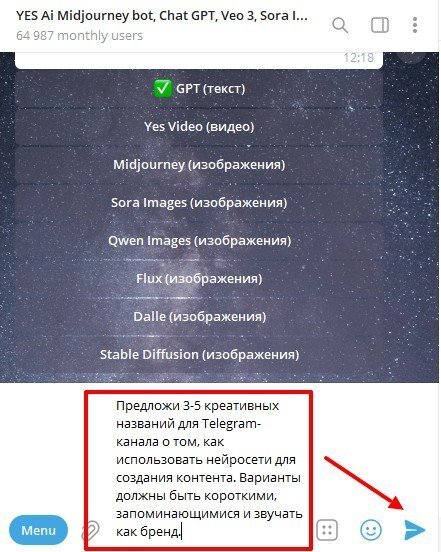
Task: Pick Sora Images (изображения)
Action: pos(199,203)
